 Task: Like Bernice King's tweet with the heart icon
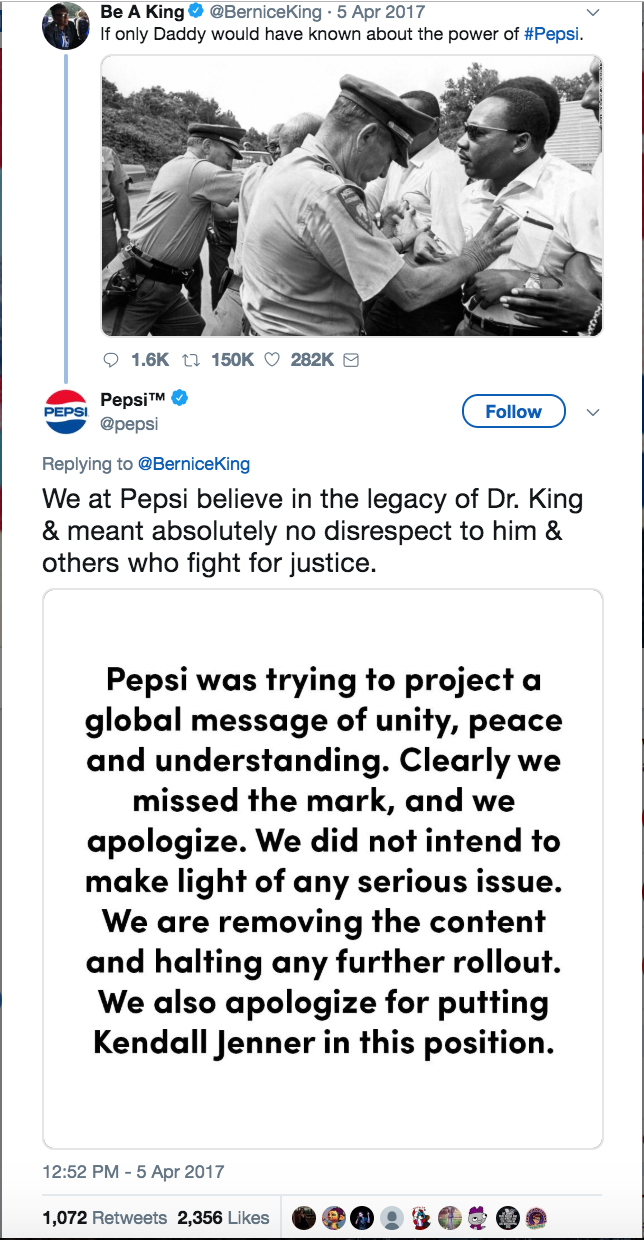tap(272, 360)
